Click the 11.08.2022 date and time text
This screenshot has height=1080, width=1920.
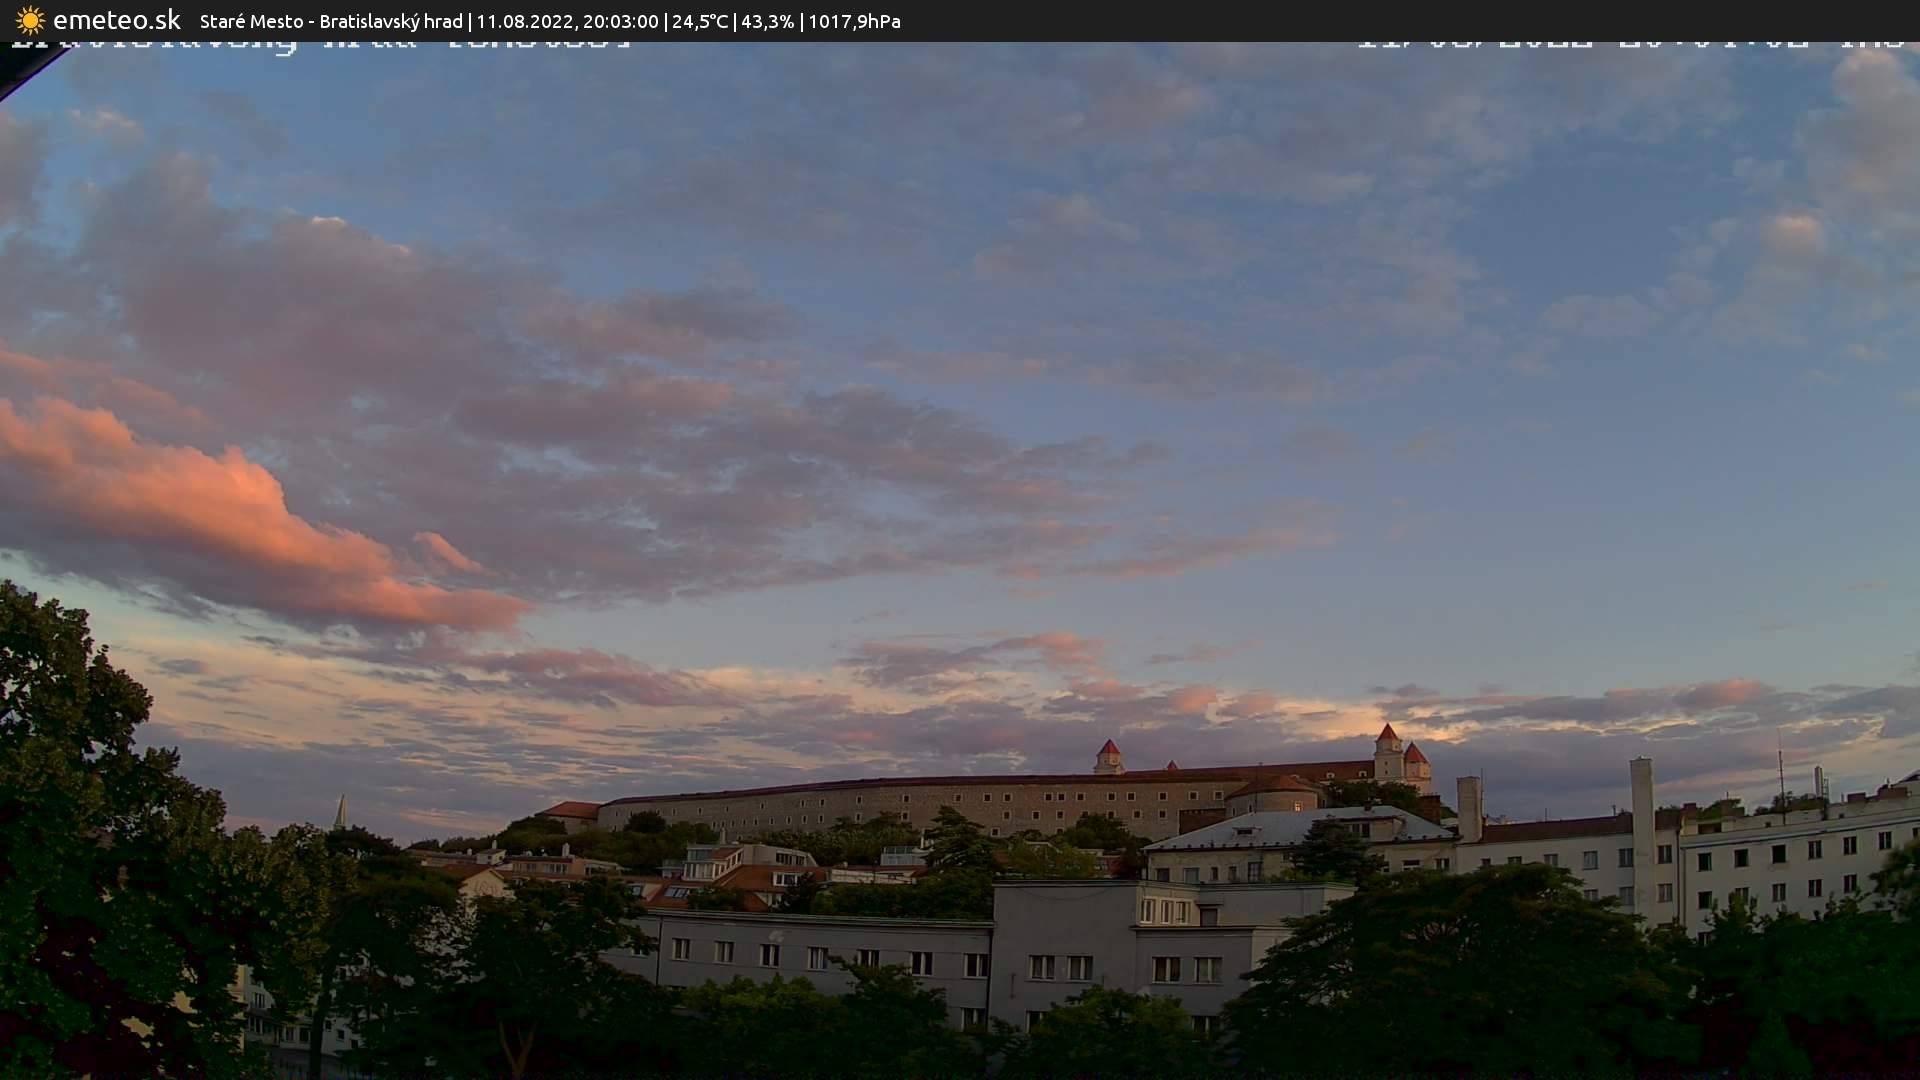(x=567, y=21)
